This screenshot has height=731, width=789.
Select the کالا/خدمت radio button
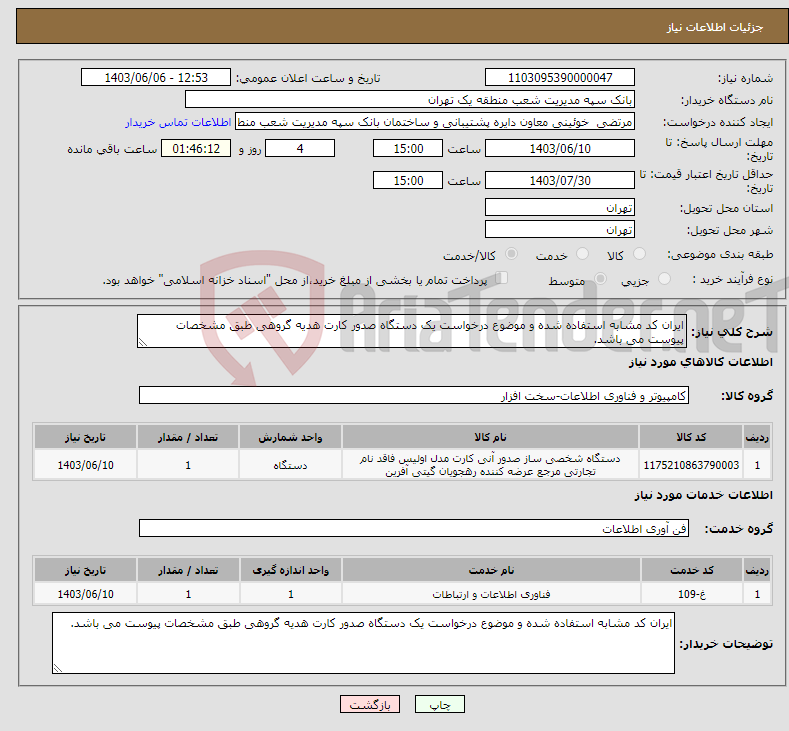[511, 254]
